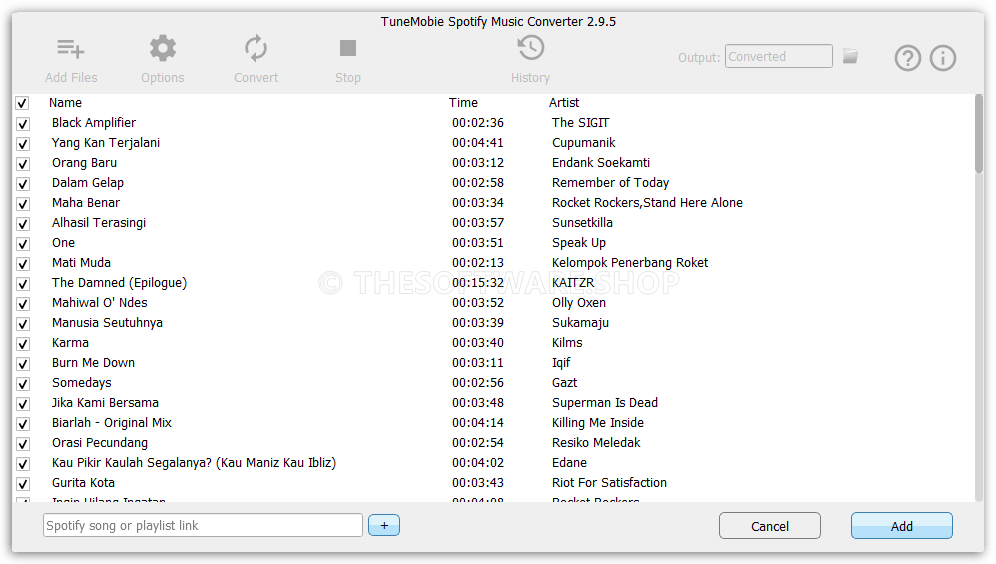
Task: Click the song list vertical scrollbar thumb
Action: point(979,133)
